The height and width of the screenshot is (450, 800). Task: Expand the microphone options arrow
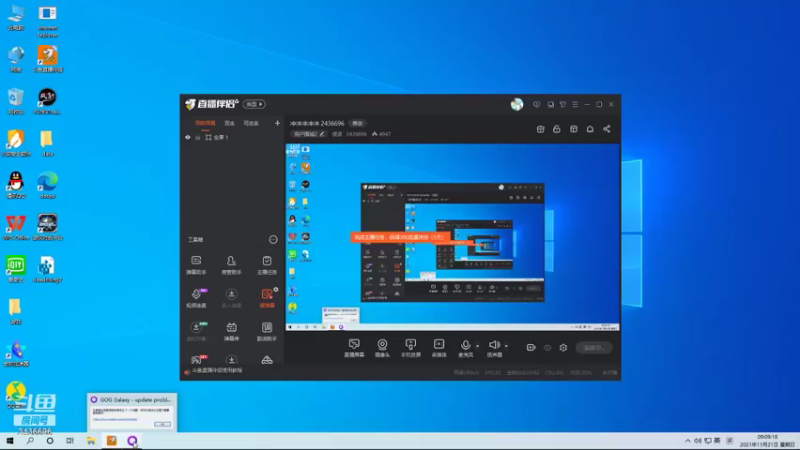[x=478, y=346]
